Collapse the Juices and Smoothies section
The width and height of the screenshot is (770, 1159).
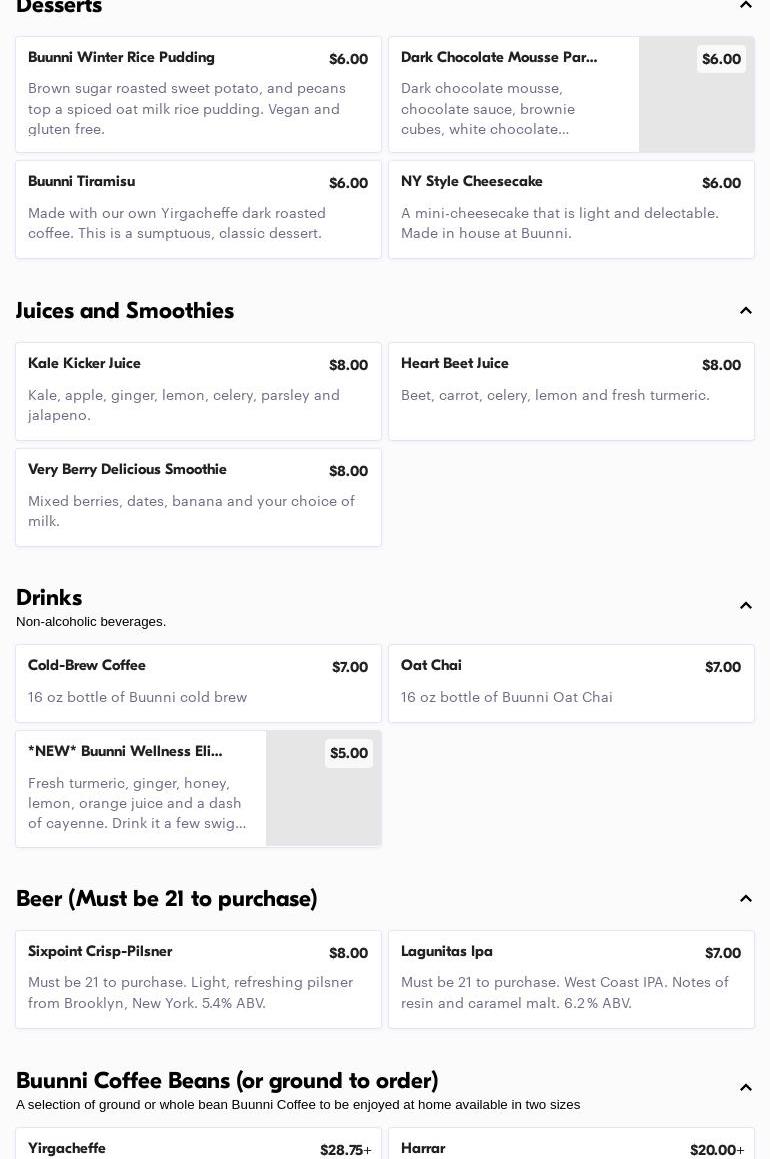pos(746,310)
